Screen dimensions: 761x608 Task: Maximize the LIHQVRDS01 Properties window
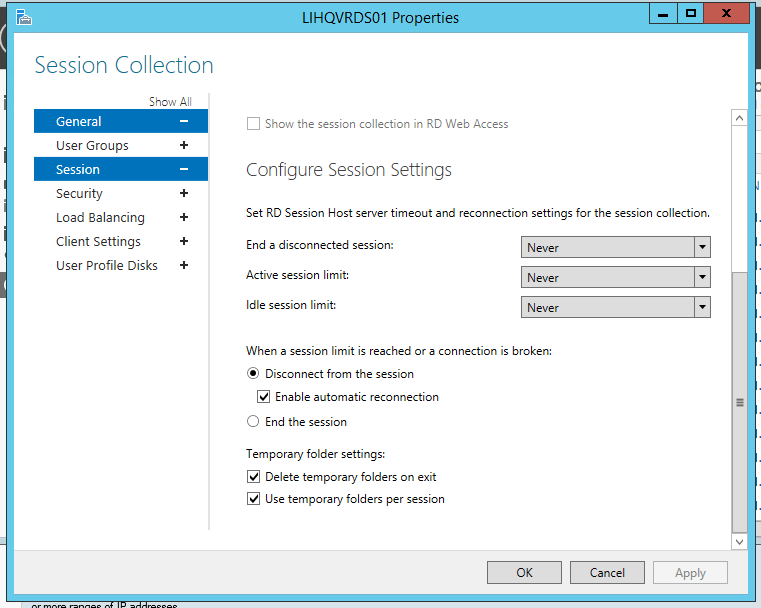[x=691, y=14]
